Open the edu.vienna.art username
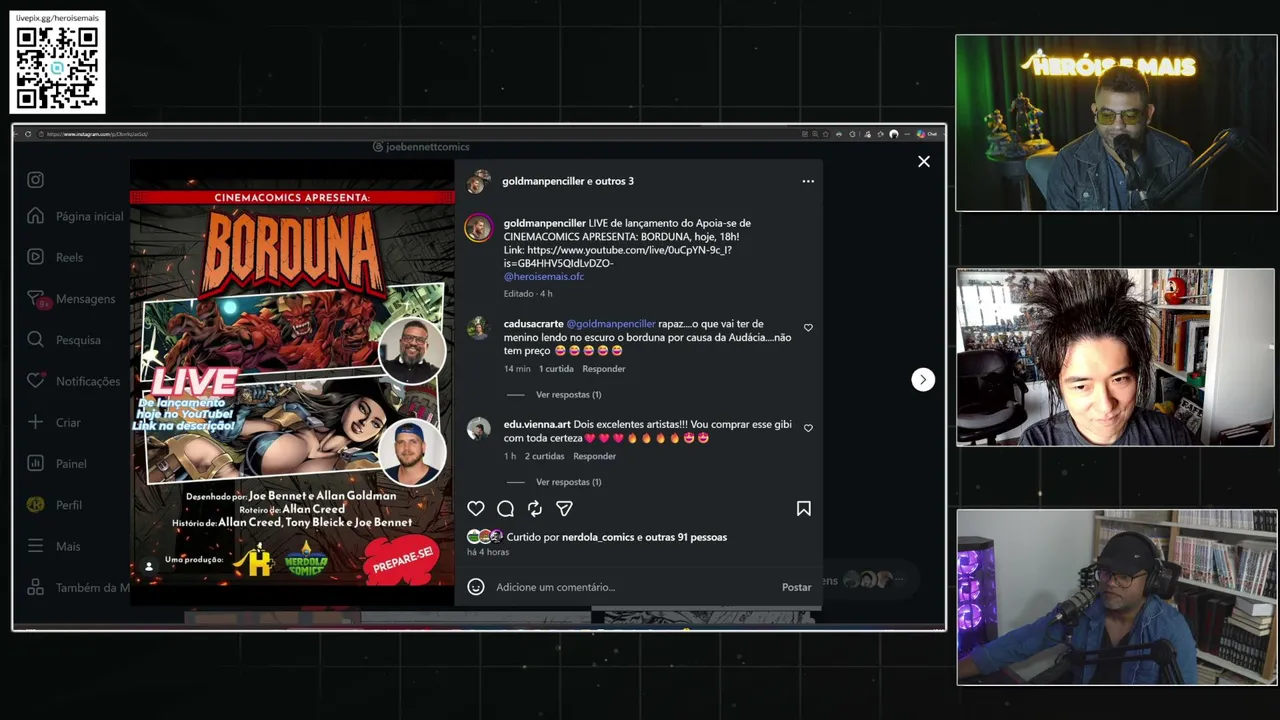Image resolution: width=1280 pixels, height=720 pixels. click(x=537, y=424)
